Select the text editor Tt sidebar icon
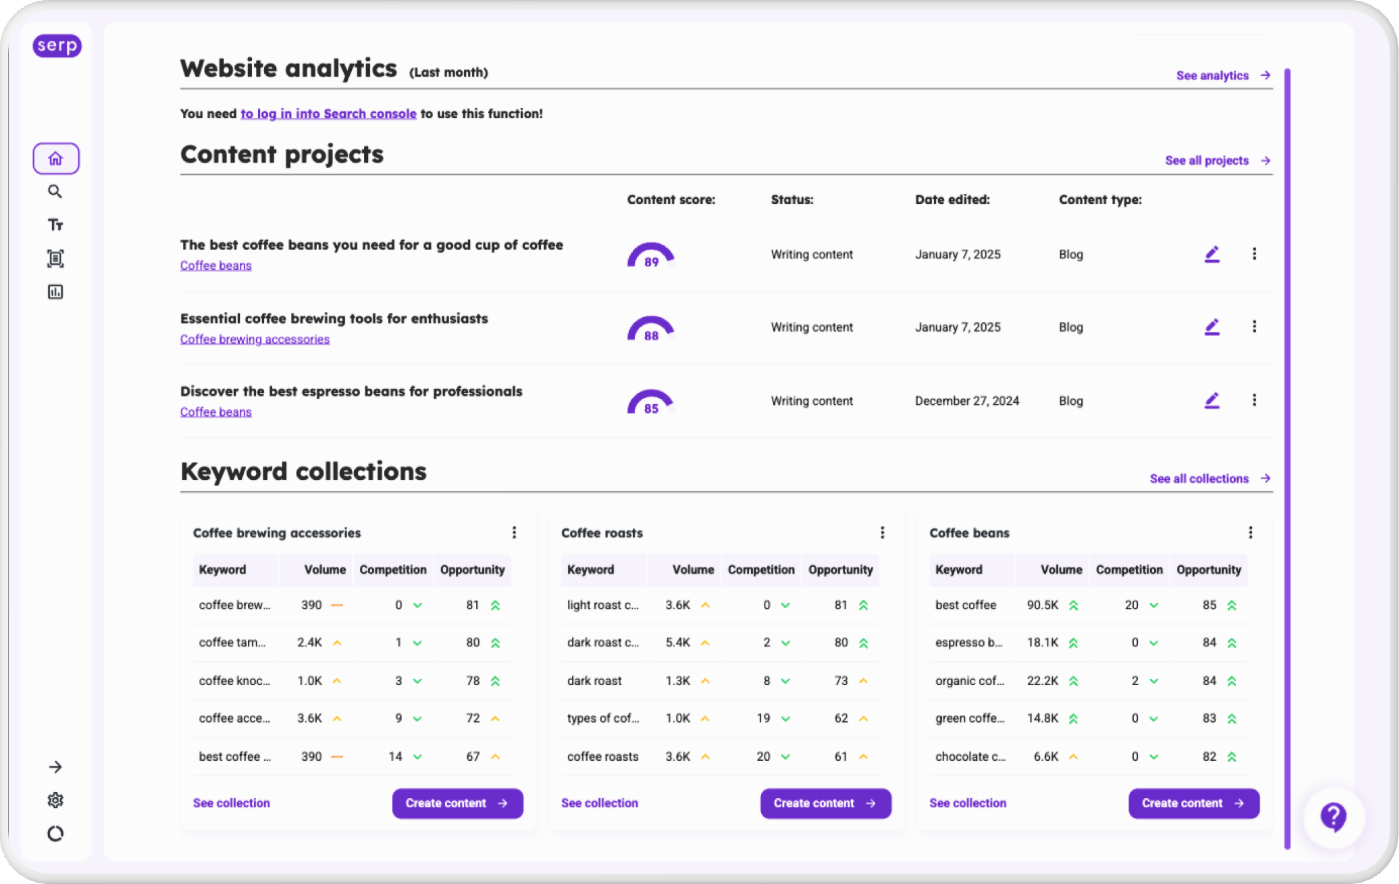The image size is (1399, 884). [56, 225]
